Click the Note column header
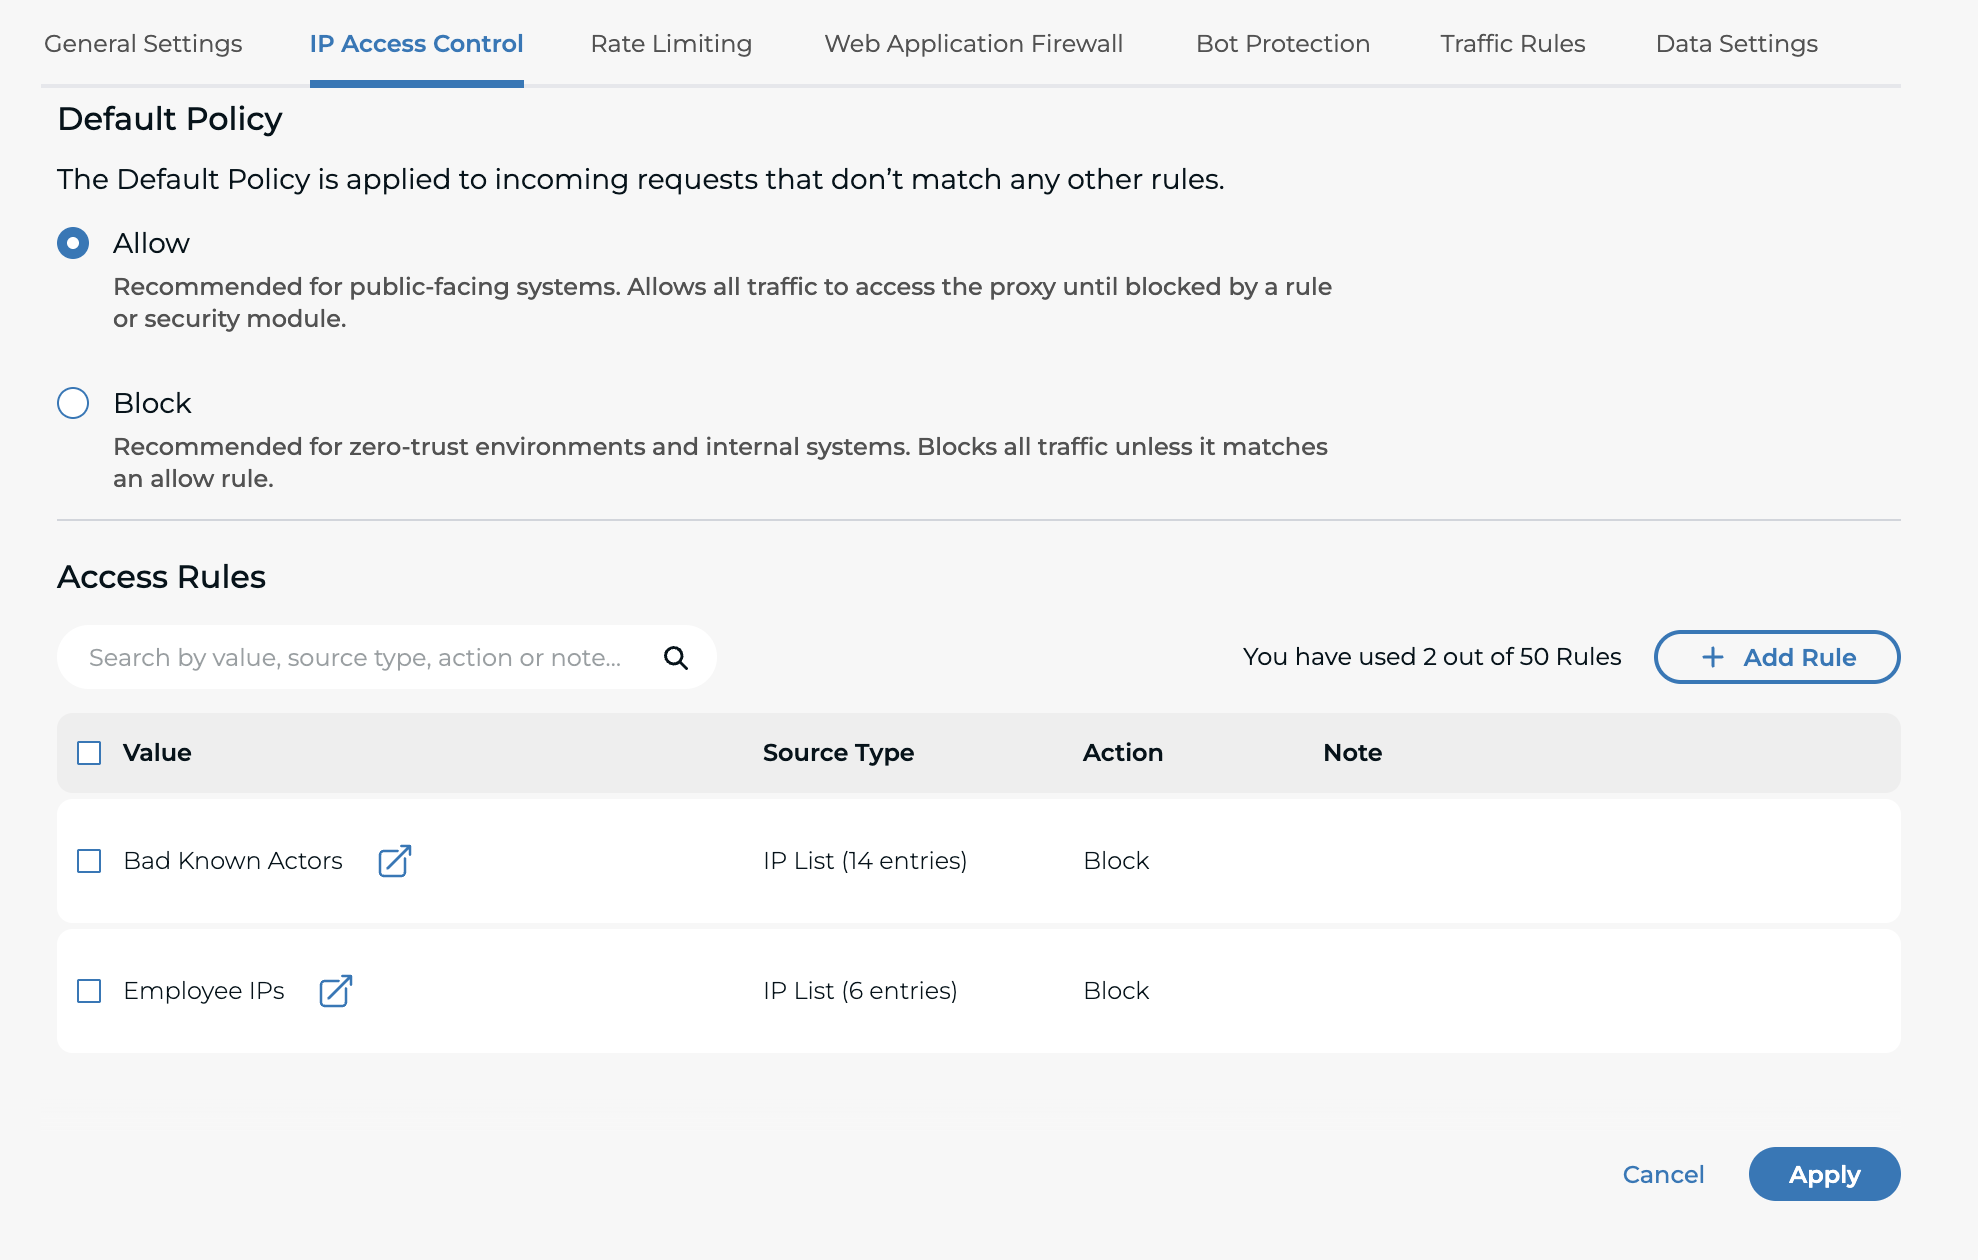1978x1260 pixels. click(1352, 753)
